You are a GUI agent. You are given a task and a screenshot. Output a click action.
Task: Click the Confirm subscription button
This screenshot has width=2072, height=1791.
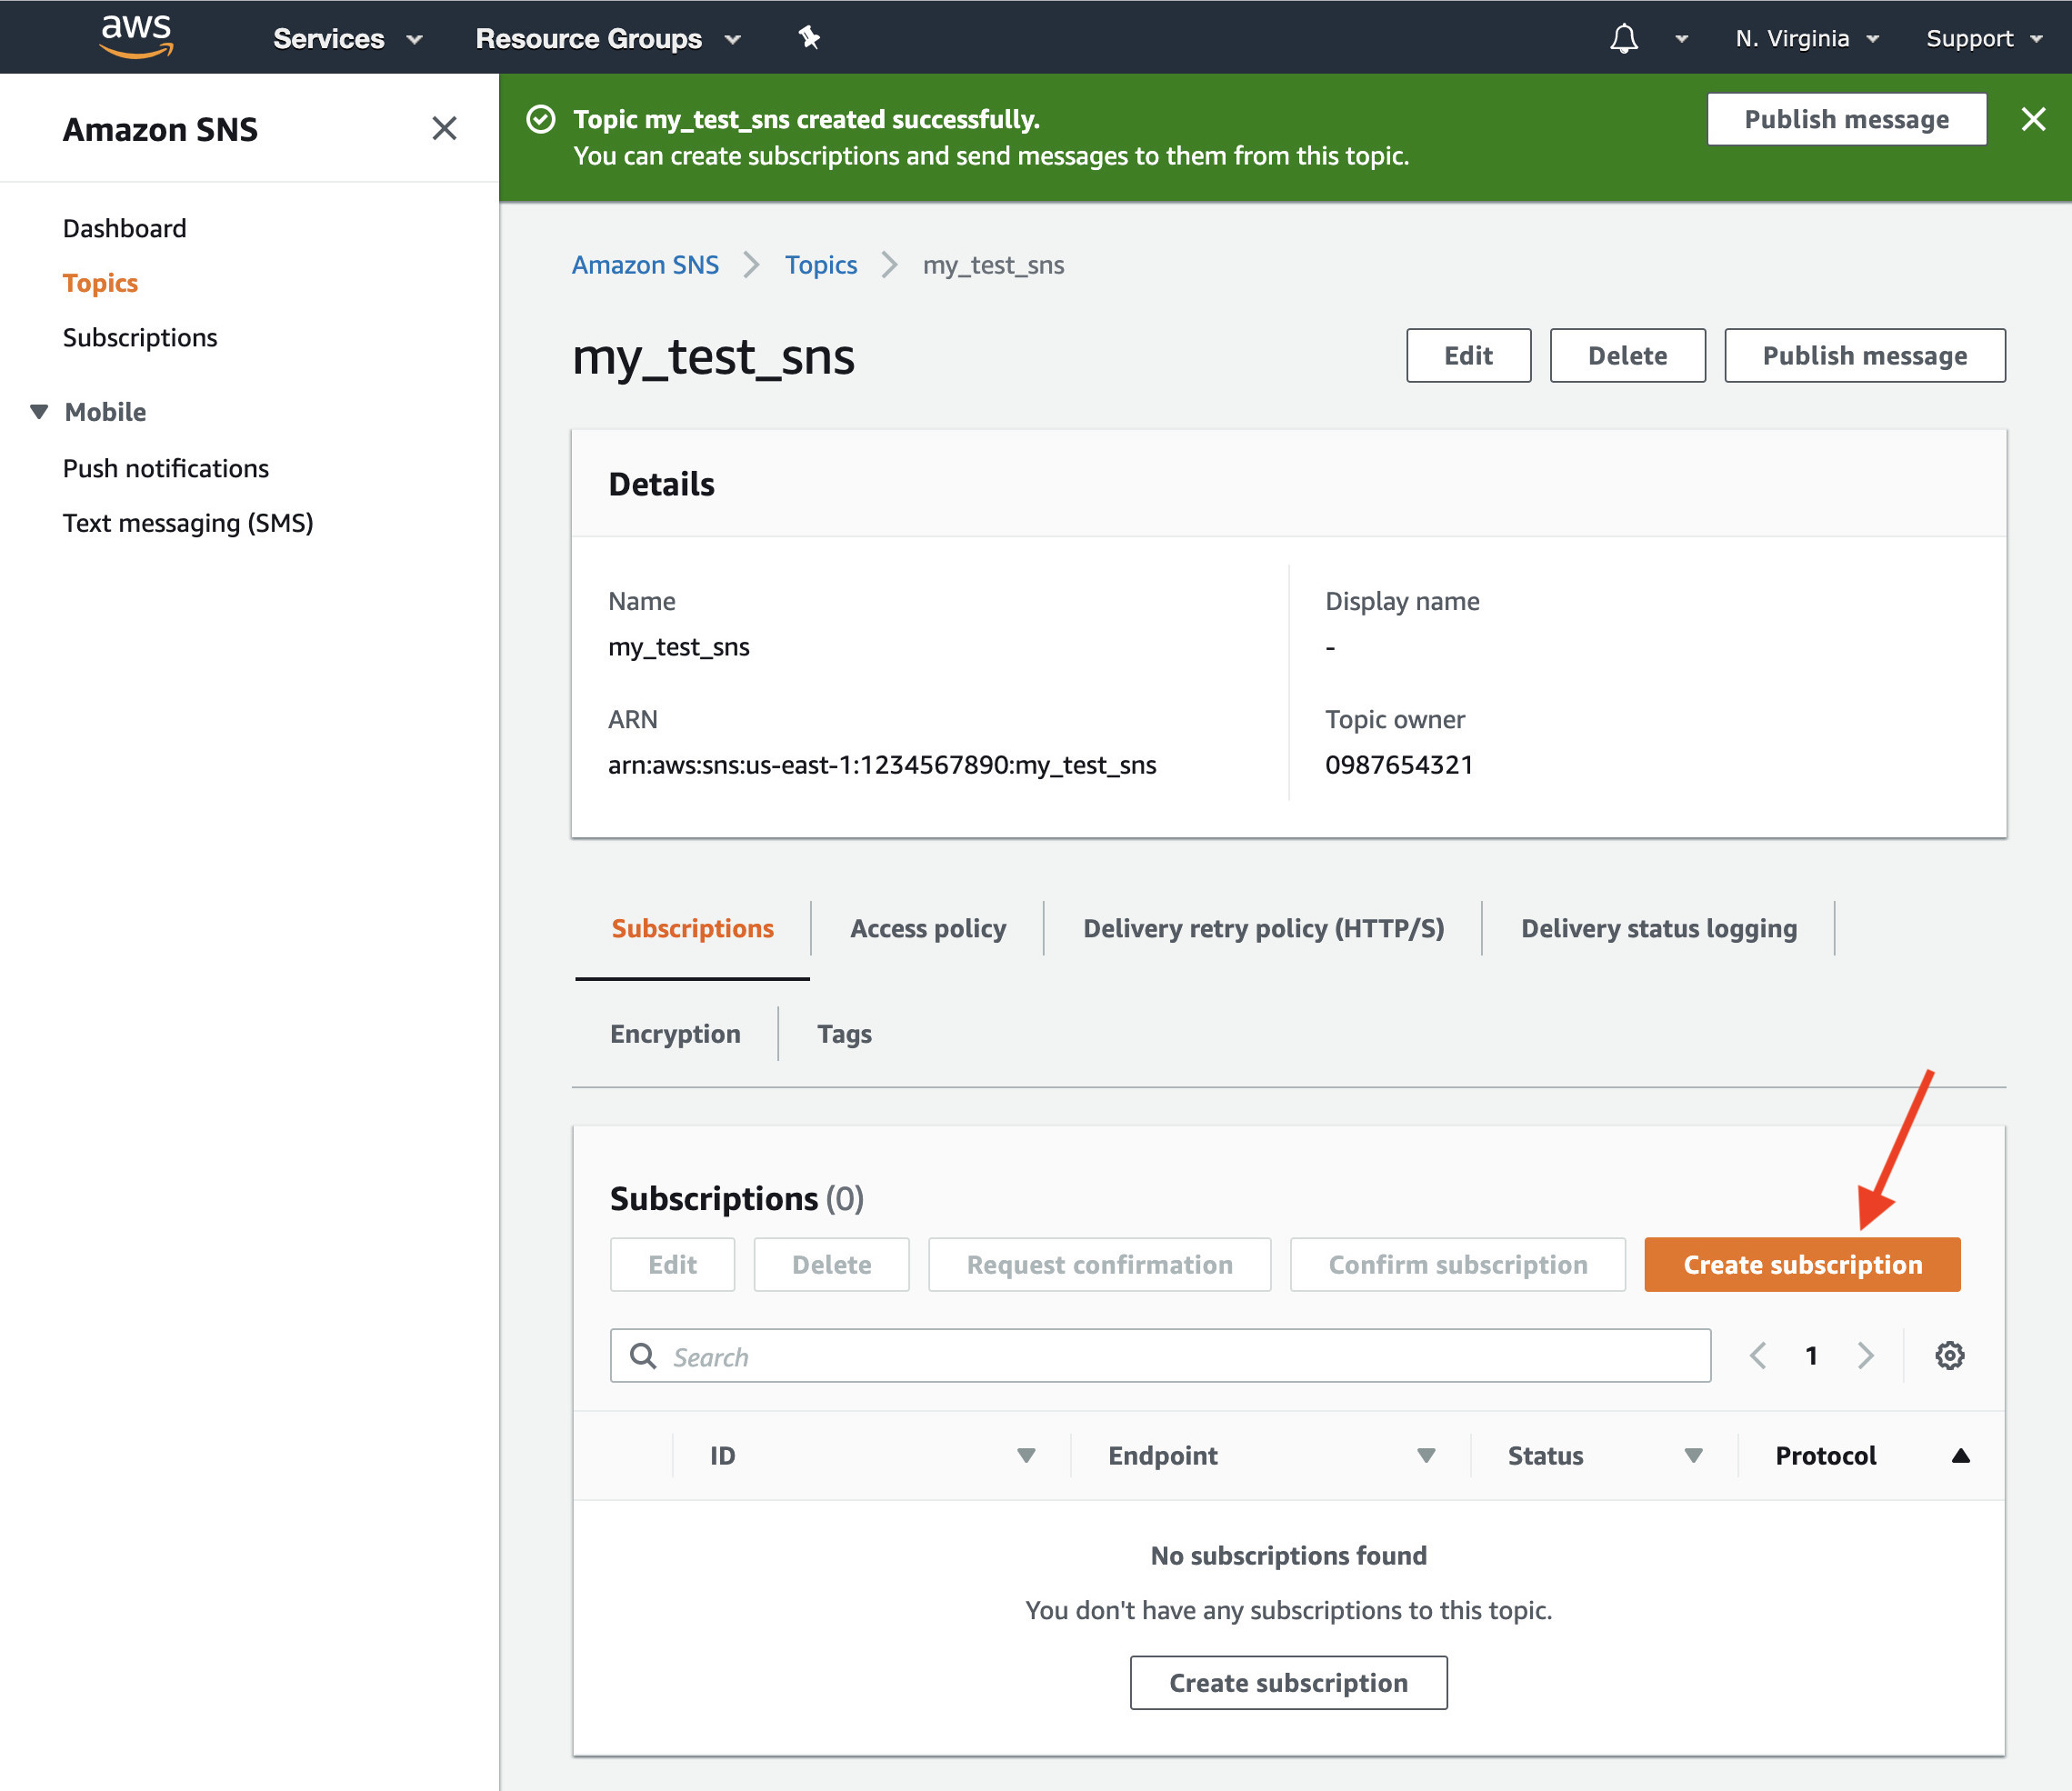point(1457,1264)
